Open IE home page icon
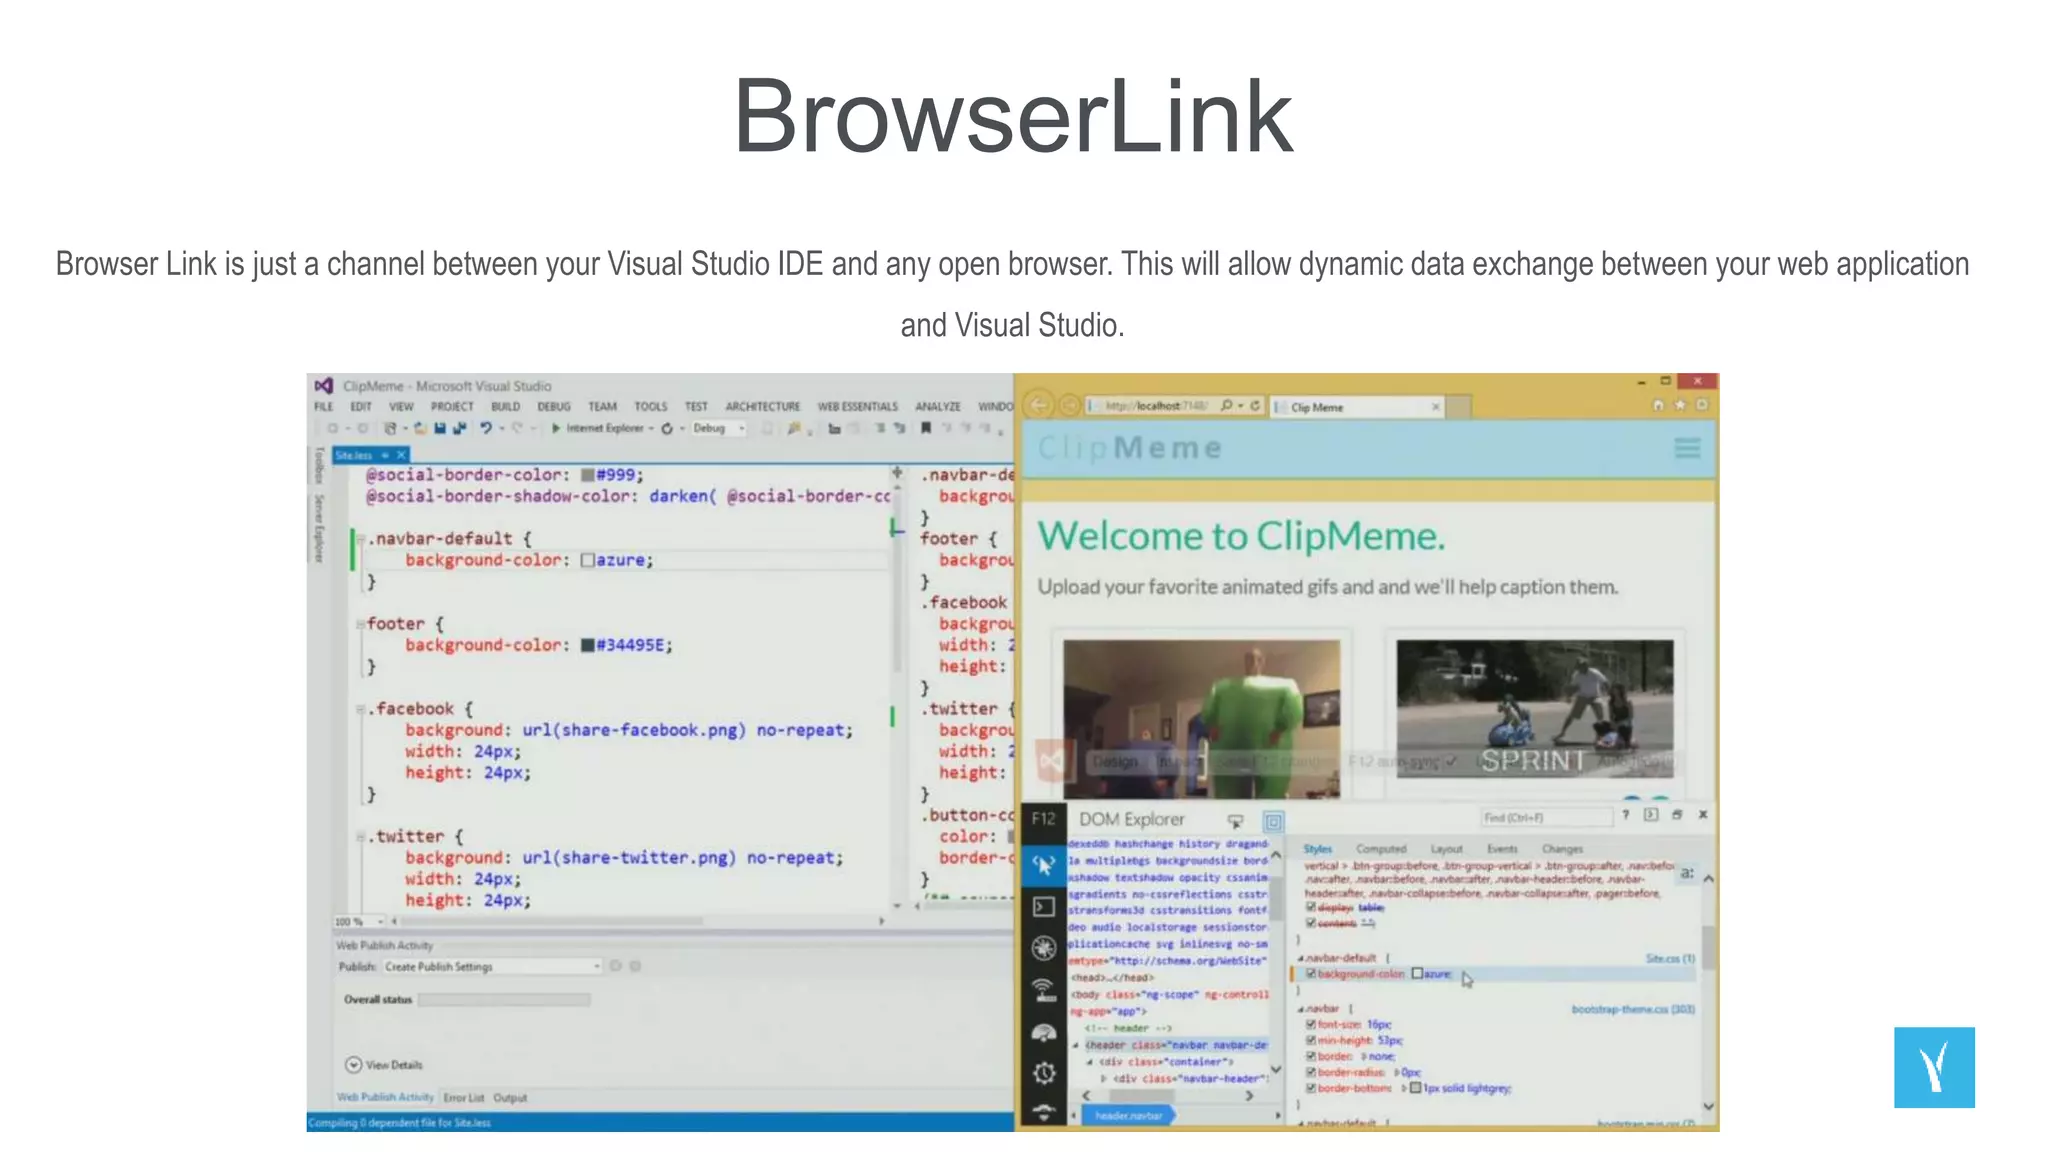Viewport: 2048px width, 1152px height. (x=1658, y=405)
